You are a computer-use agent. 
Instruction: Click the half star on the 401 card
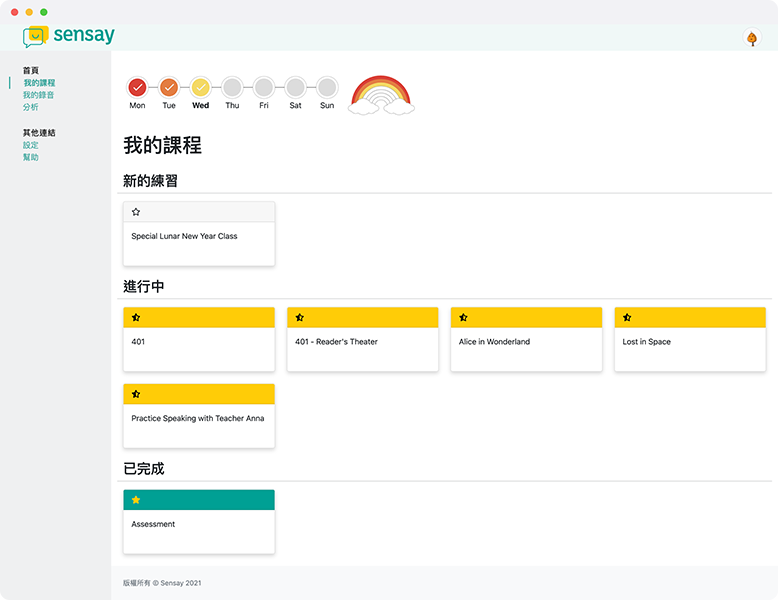click(136, 317)
